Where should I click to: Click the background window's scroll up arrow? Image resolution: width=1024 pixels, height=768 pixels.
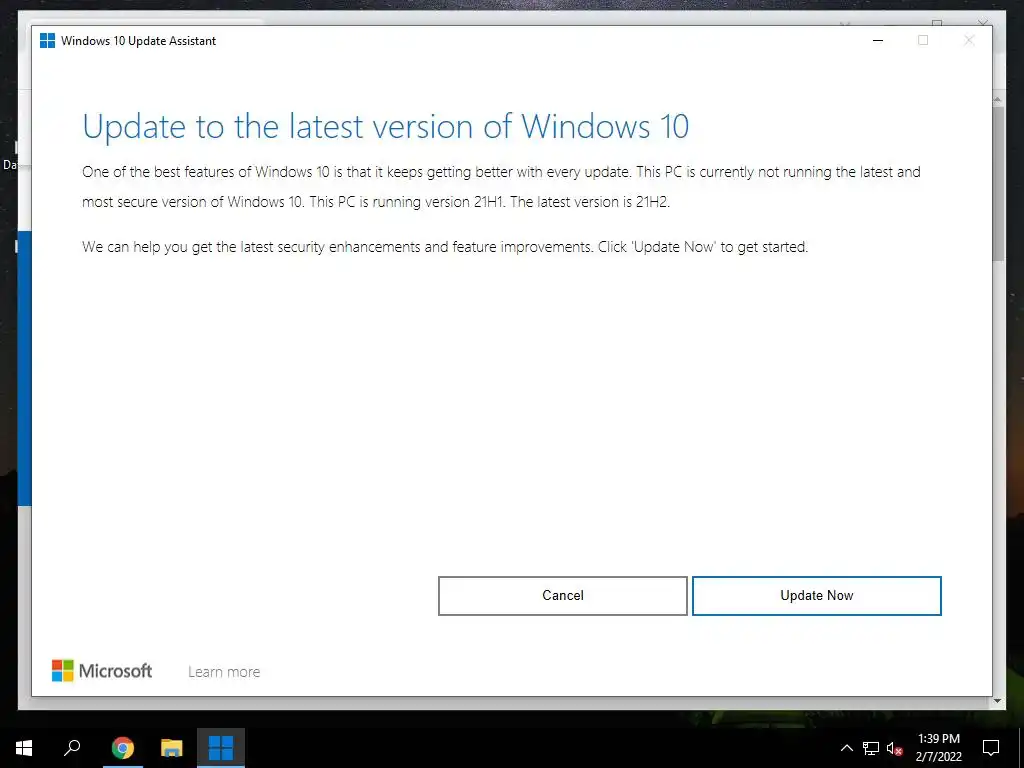[998, 99]
